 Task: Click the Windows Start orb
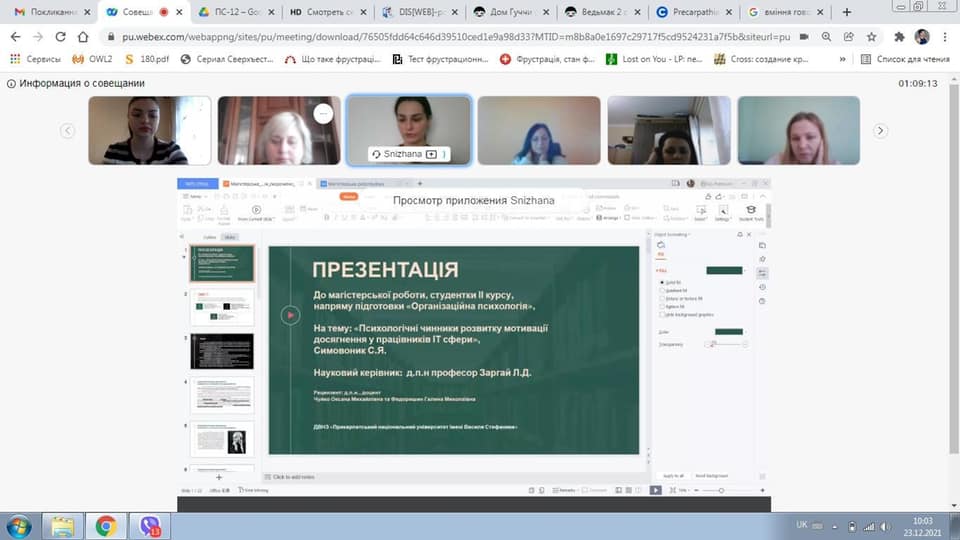20,525
